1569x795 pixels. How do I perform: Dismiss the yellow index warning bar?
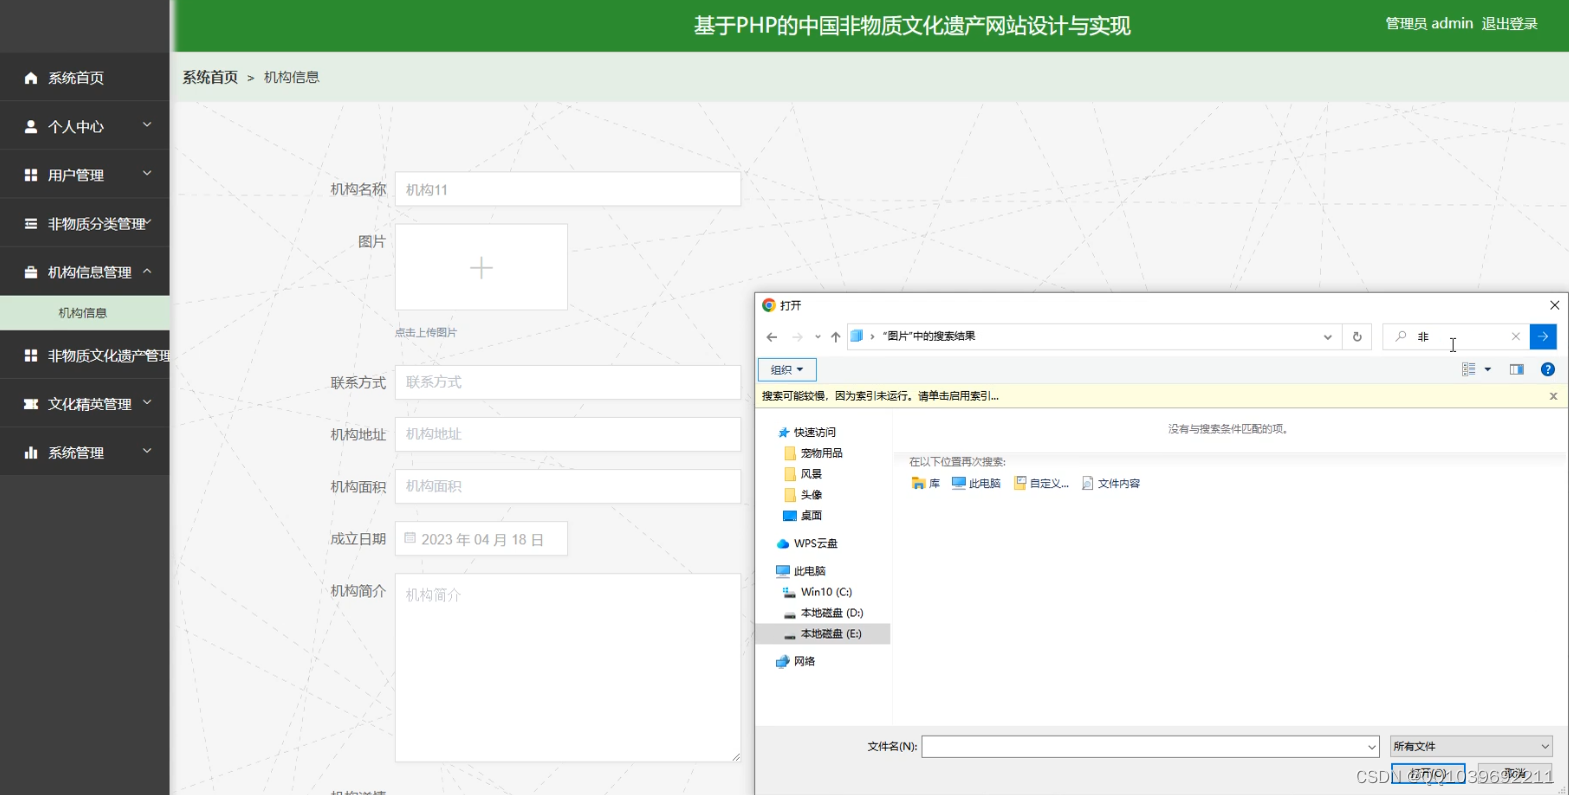[1553, 396]
